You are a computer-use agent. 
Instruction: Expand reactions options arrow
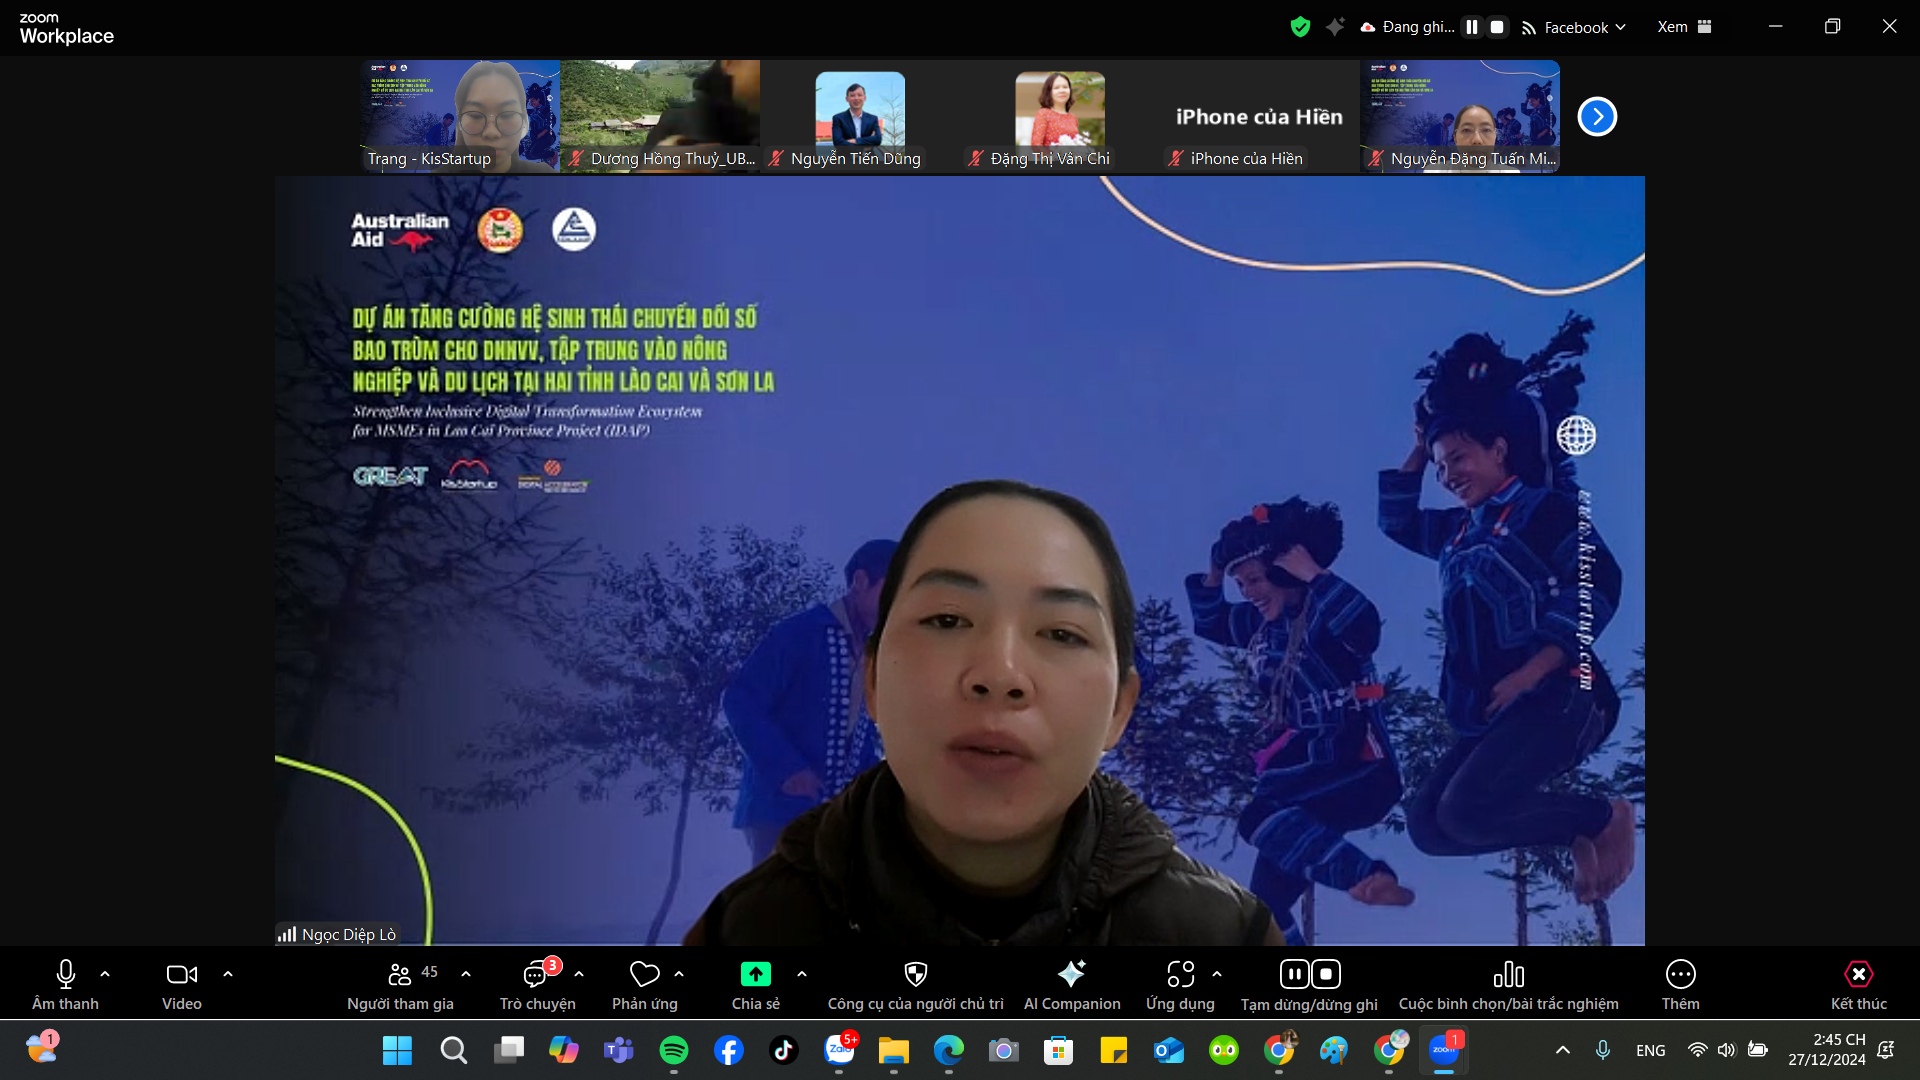click(x=679, y=974)
